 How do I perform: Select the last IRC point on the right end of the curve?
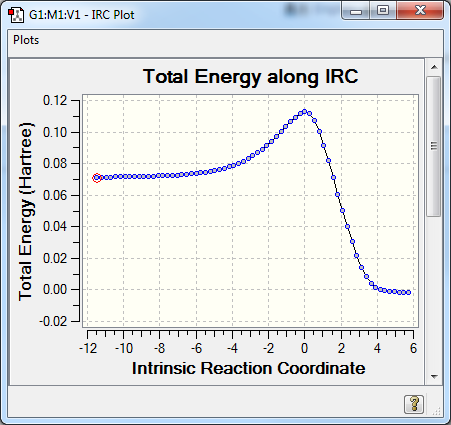coord(409,292)
